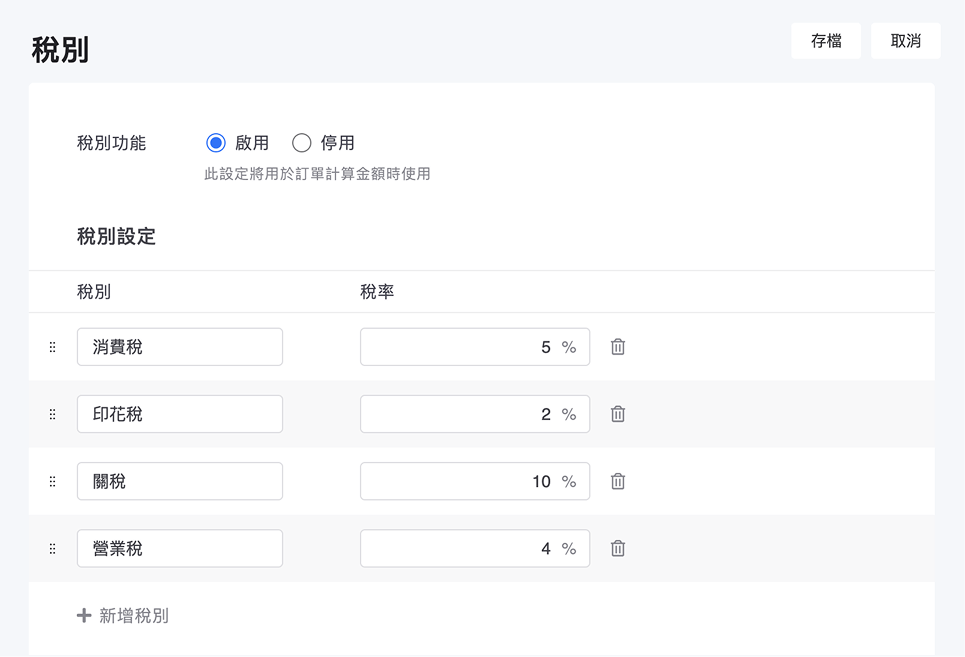This screenshot has width=965, height=657.
Task: Click drag handle of 關稅 row
Action: [52, 481]
